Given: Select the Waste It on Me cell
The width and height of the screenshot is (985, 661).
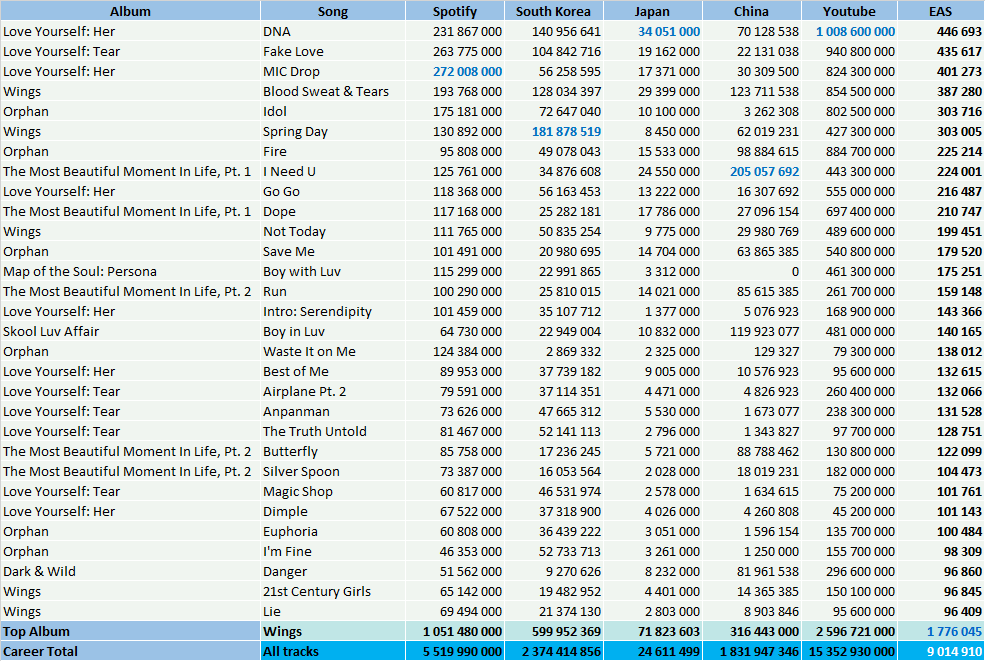Looking at the screenshot, I should click(x=332, y=351).
